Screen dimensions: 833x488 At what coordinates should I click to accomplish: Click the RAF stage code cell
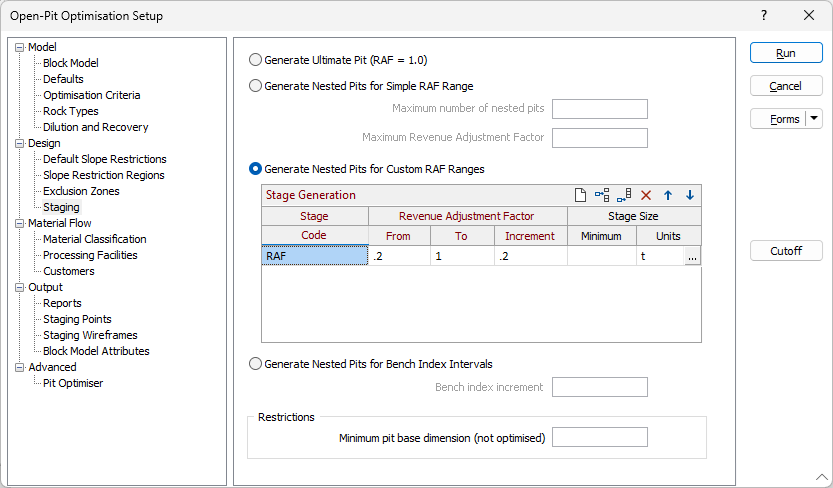click(x=314, y=256)
